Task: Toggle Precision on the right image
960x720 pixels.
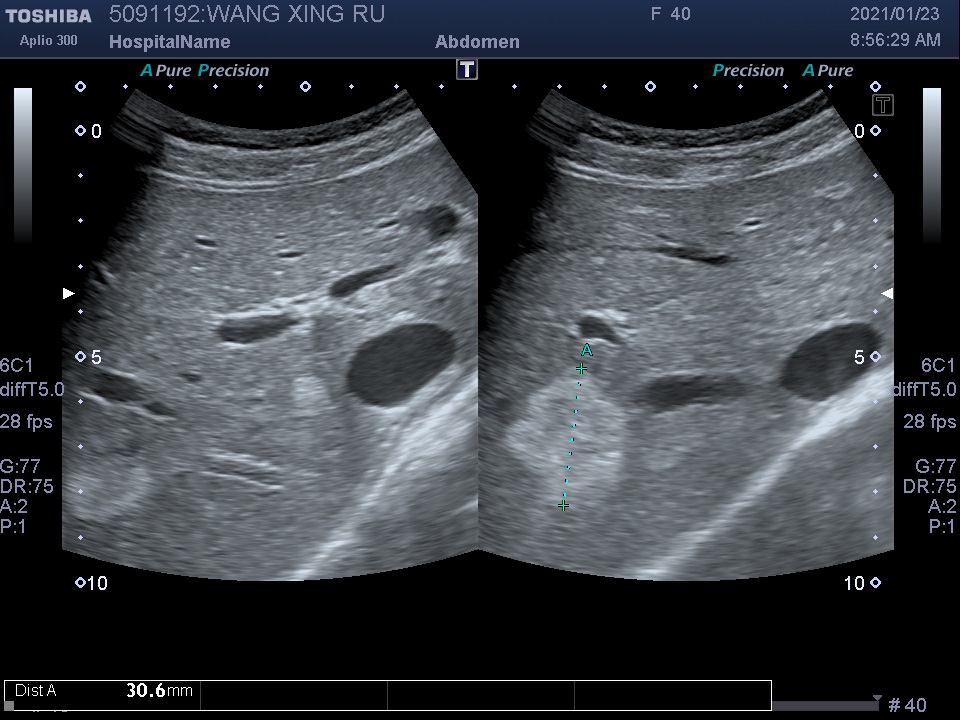Action: pos(748,71)
